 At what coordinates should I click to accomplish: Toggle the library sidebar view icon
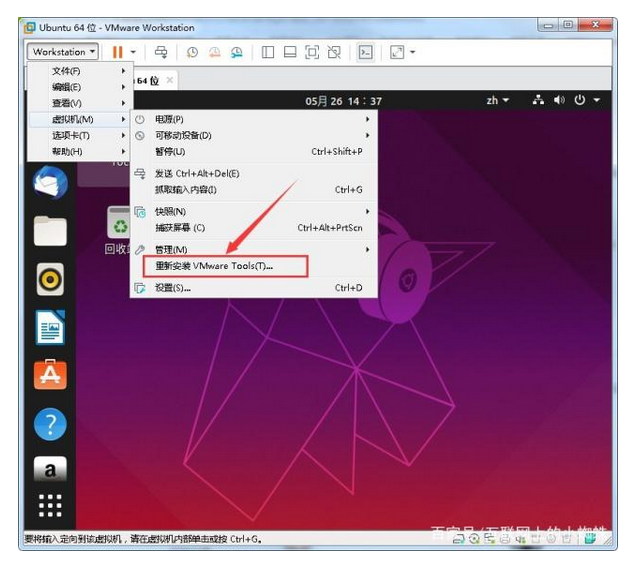pos(268,52)
